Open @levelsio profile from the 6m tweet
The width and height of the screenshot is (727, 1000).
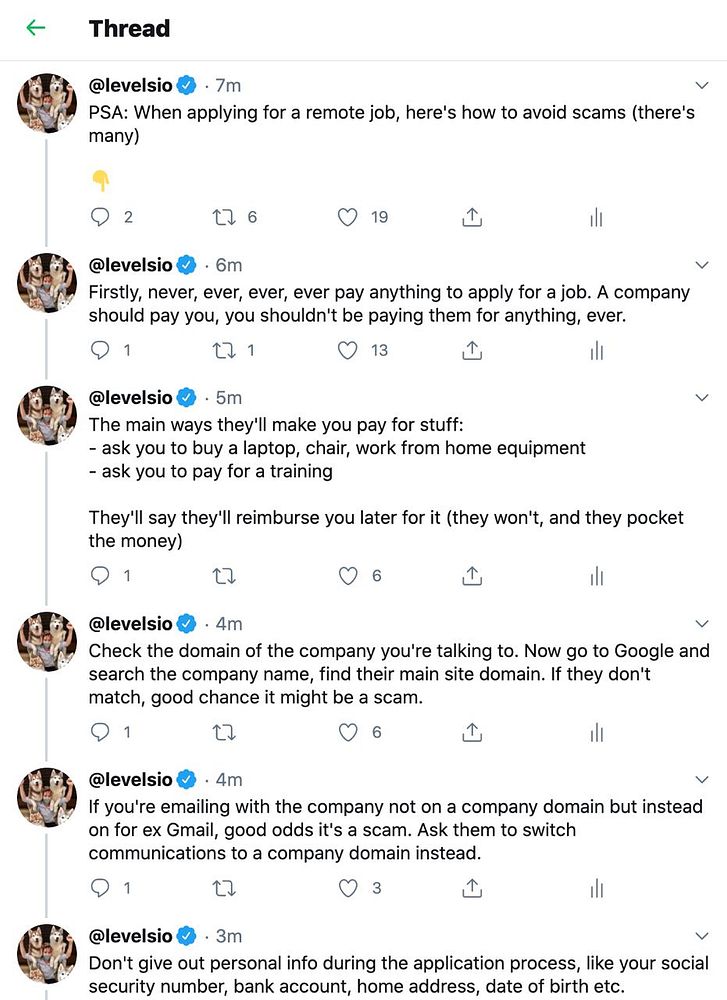130,265
